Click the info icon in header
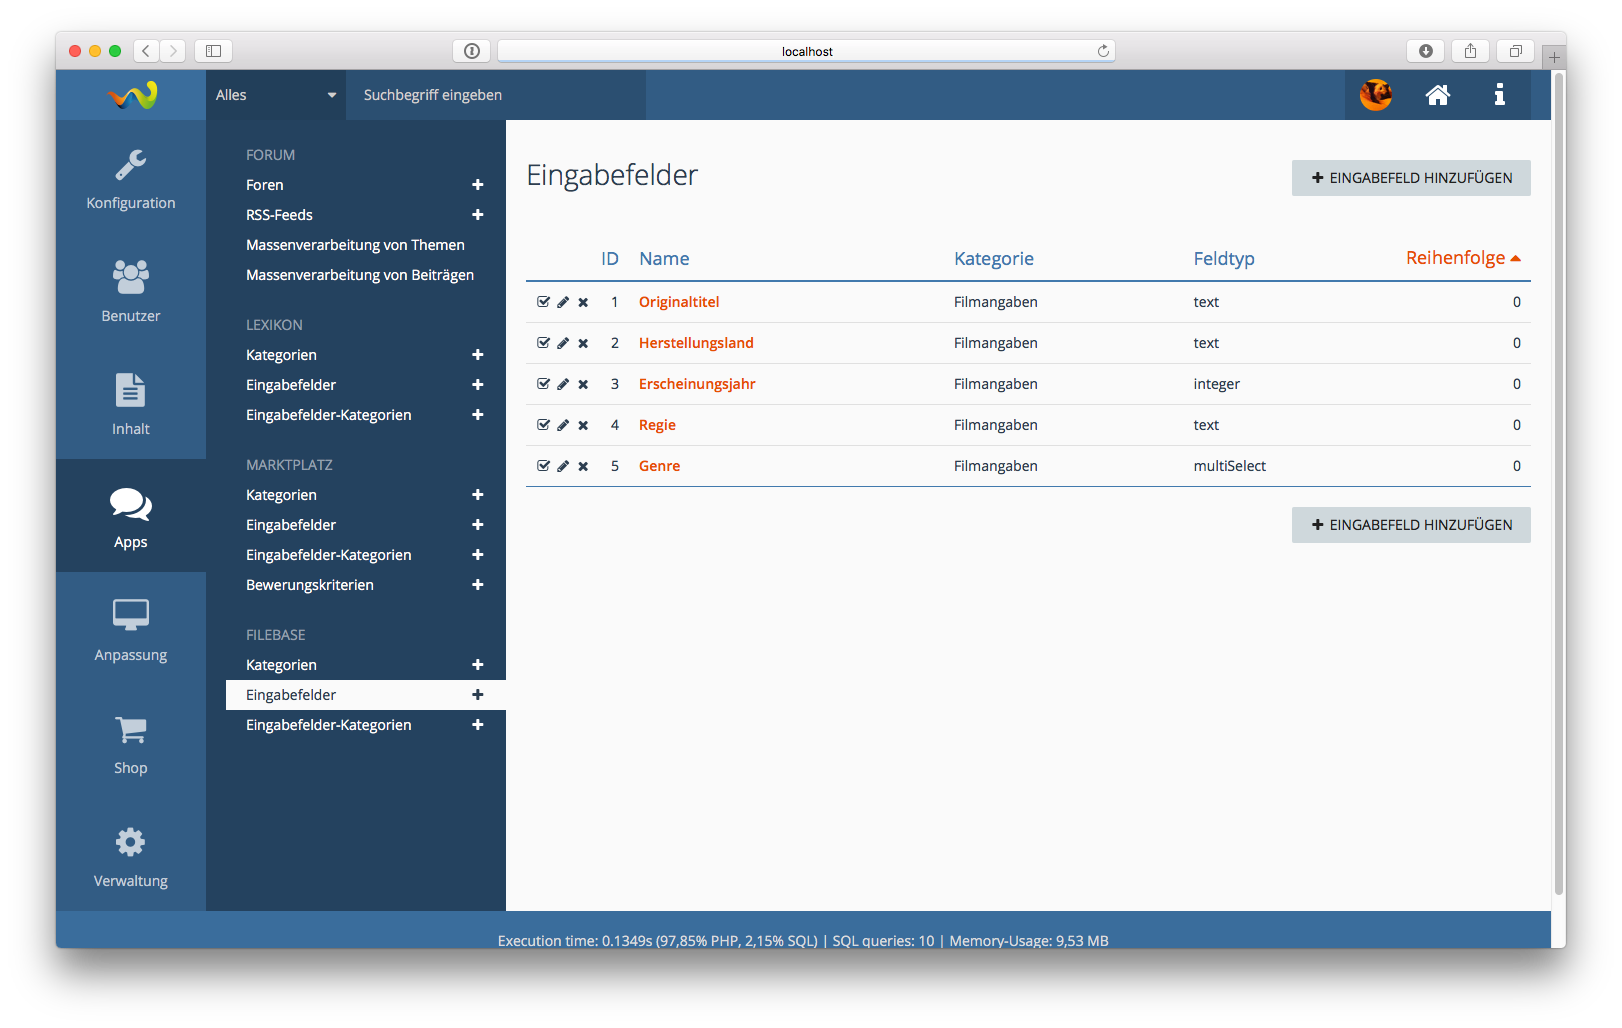 pos(1499,95)
